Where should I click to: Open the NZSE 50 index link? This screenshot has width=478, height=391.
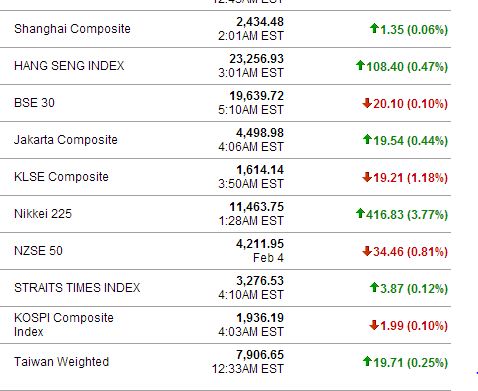click(38, 251)
